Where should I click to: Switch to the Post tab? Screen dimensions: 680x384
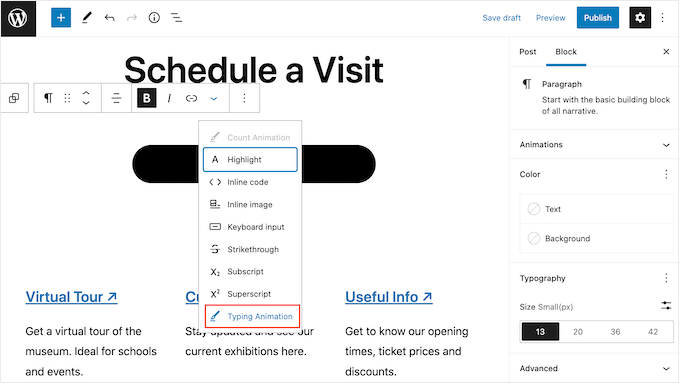[527, 52]
